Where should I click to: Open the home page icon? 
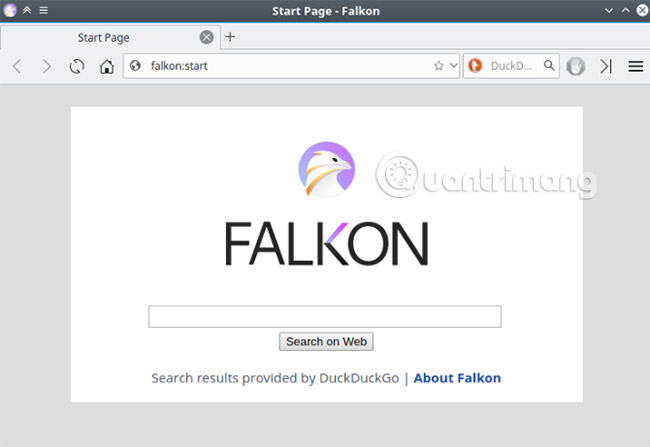pyautogui.click(x=107, y=66)
